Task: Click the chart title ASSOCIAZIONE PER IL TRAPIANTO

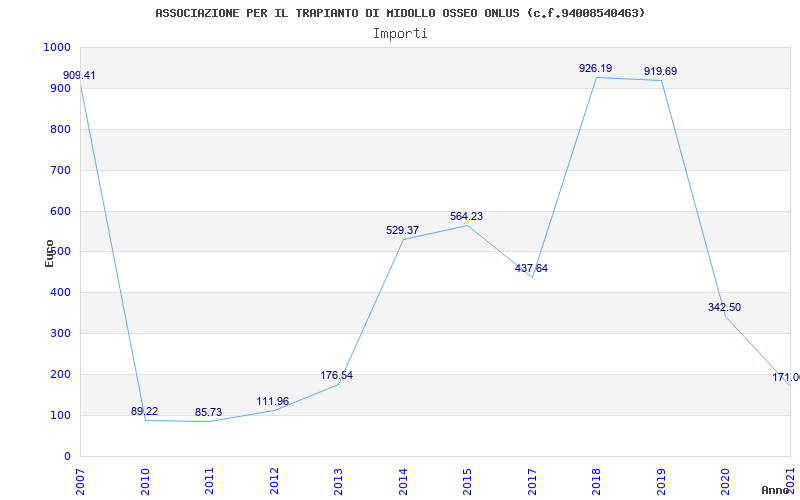Action: pyautogui.click(x=401, y=13)
